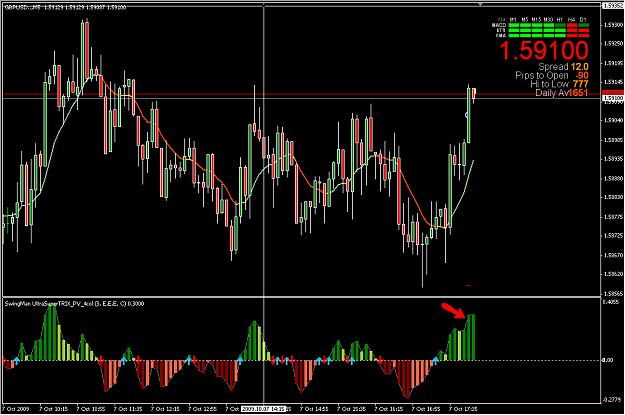Click the dark green MACD cell under H1
Screen dimensions: 625x415
560,25
